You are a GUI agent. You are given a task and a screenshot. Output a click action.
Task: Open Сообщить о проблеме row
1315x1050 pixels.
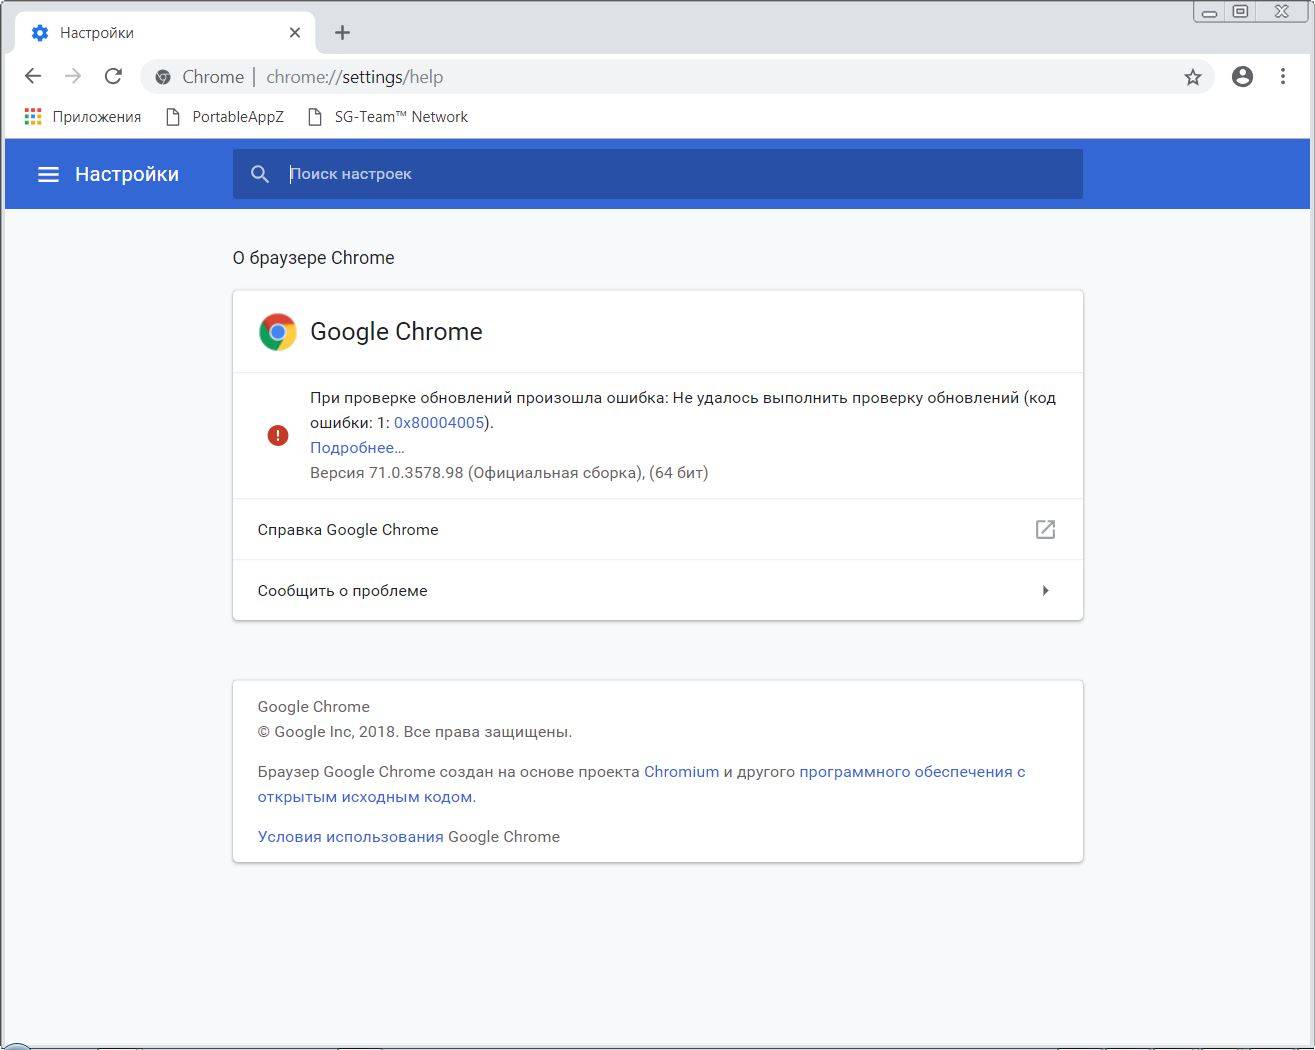tap(658, 590)
